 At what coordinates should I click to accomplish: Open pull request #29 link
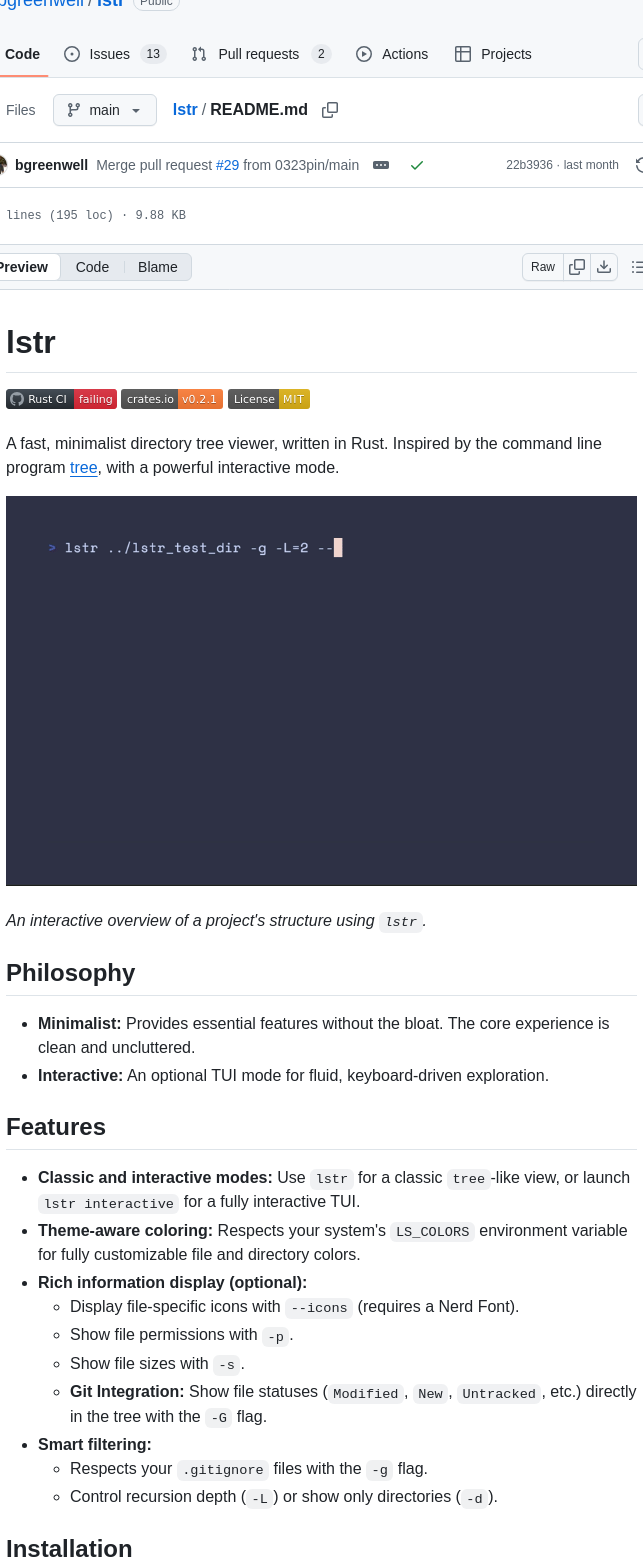(227, 165)
